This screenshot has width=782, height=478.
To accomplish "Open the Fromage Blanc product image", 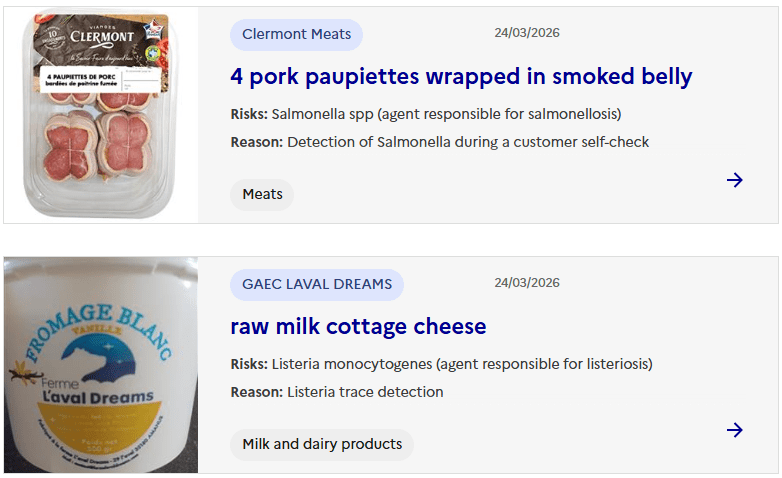I will click(100, 365).
